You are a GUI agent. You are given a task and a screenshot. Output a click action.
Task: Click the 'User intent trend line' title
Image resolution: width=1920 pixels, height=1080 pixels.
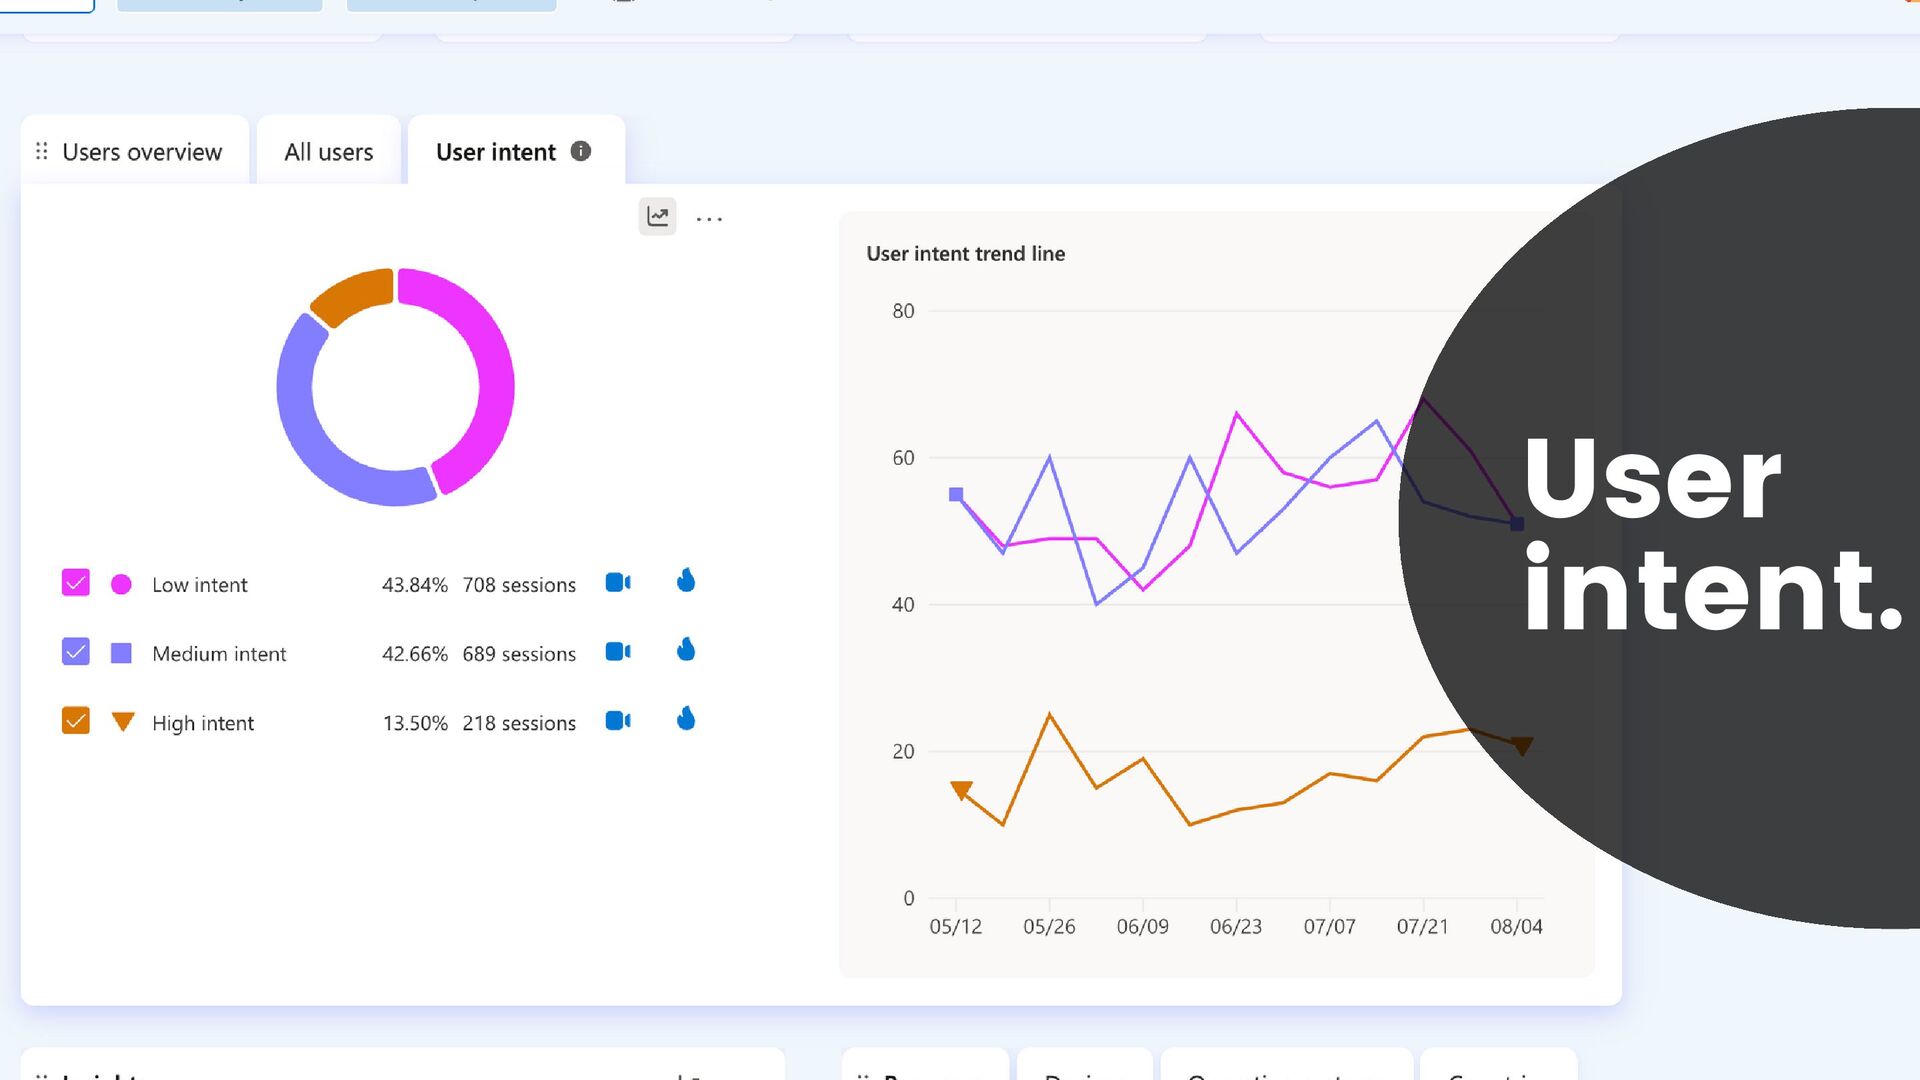[x=965, y=254]
